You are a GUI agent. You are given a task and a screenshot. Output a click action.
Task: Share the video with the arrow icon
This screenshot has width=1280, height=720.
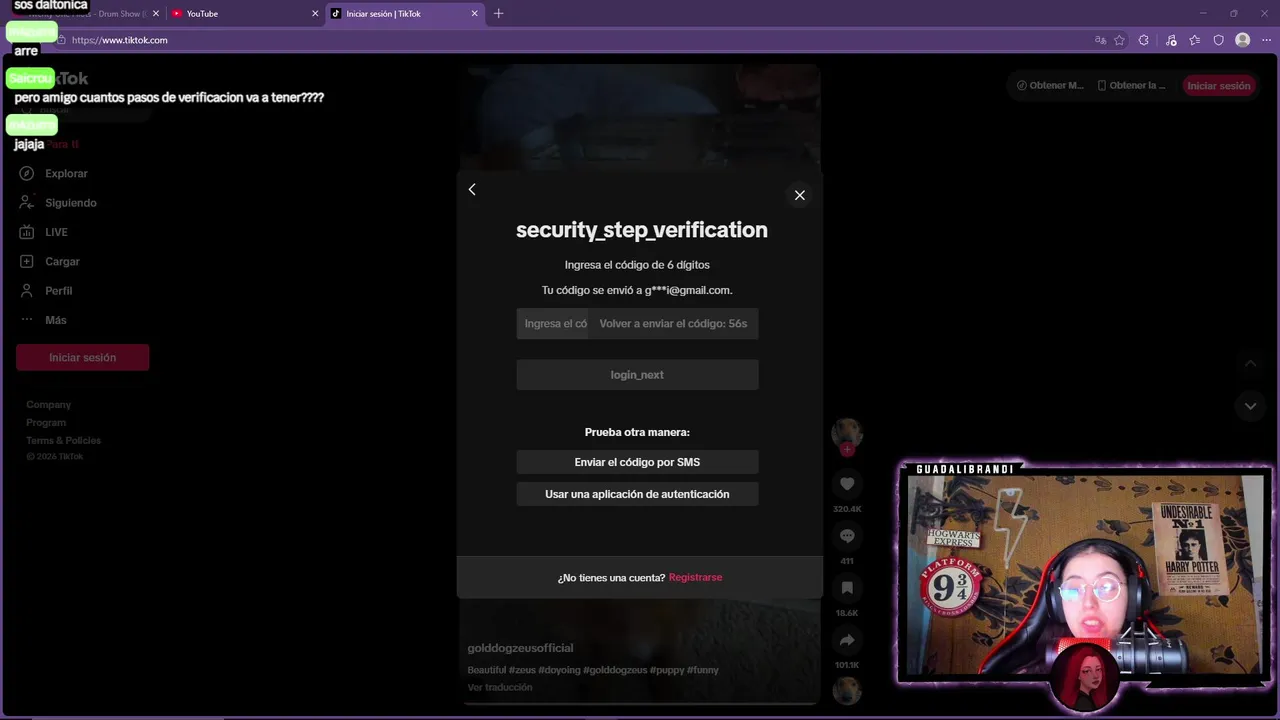tap(847, 640)
